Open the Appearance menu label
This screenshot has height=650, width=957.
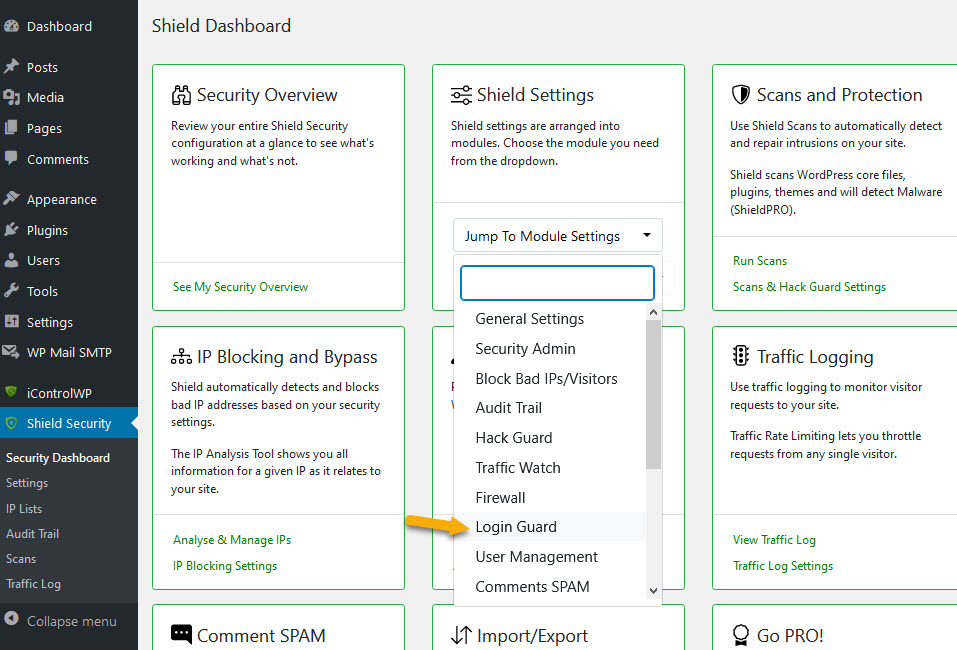[x=62, y=199]
